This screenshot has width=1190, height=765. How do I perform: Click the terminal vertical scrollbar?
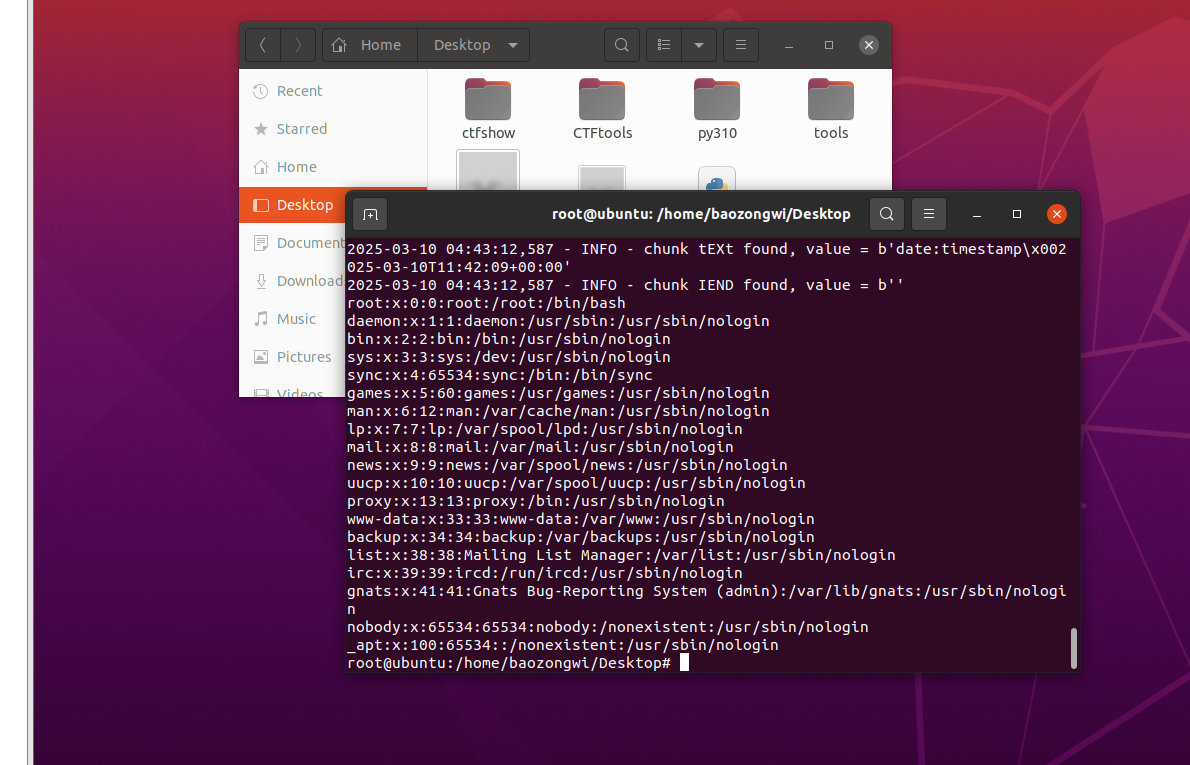(1074, 648)
